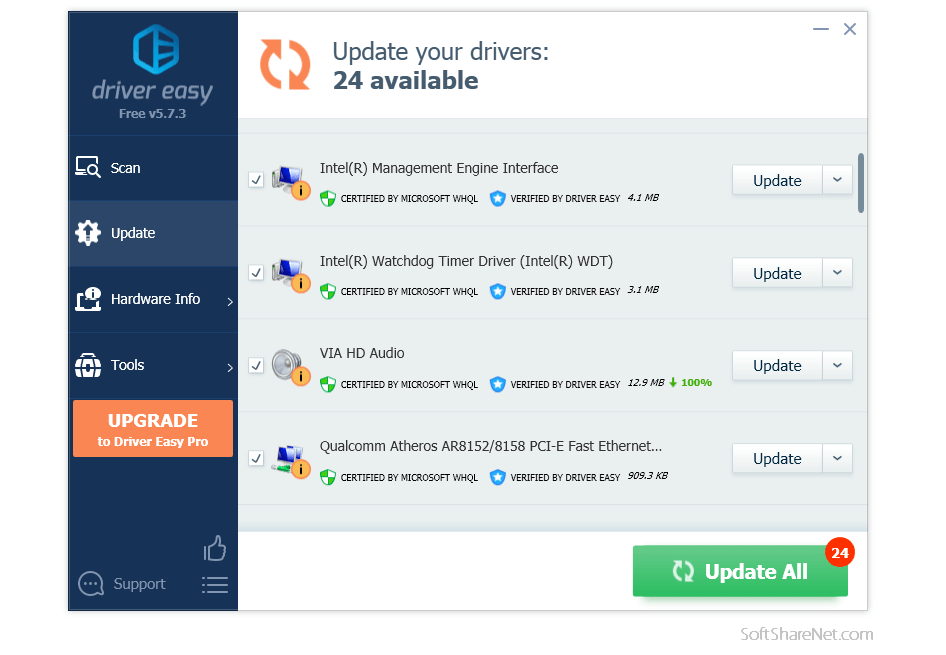Open the hamburger menu icon in sidebar
This screenshot has height=655, width=946.
click(215, 584)
